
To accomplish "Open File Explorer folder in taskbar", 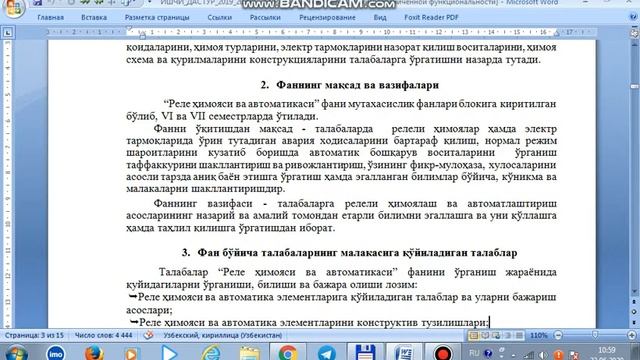I will (x=249, y=353).
